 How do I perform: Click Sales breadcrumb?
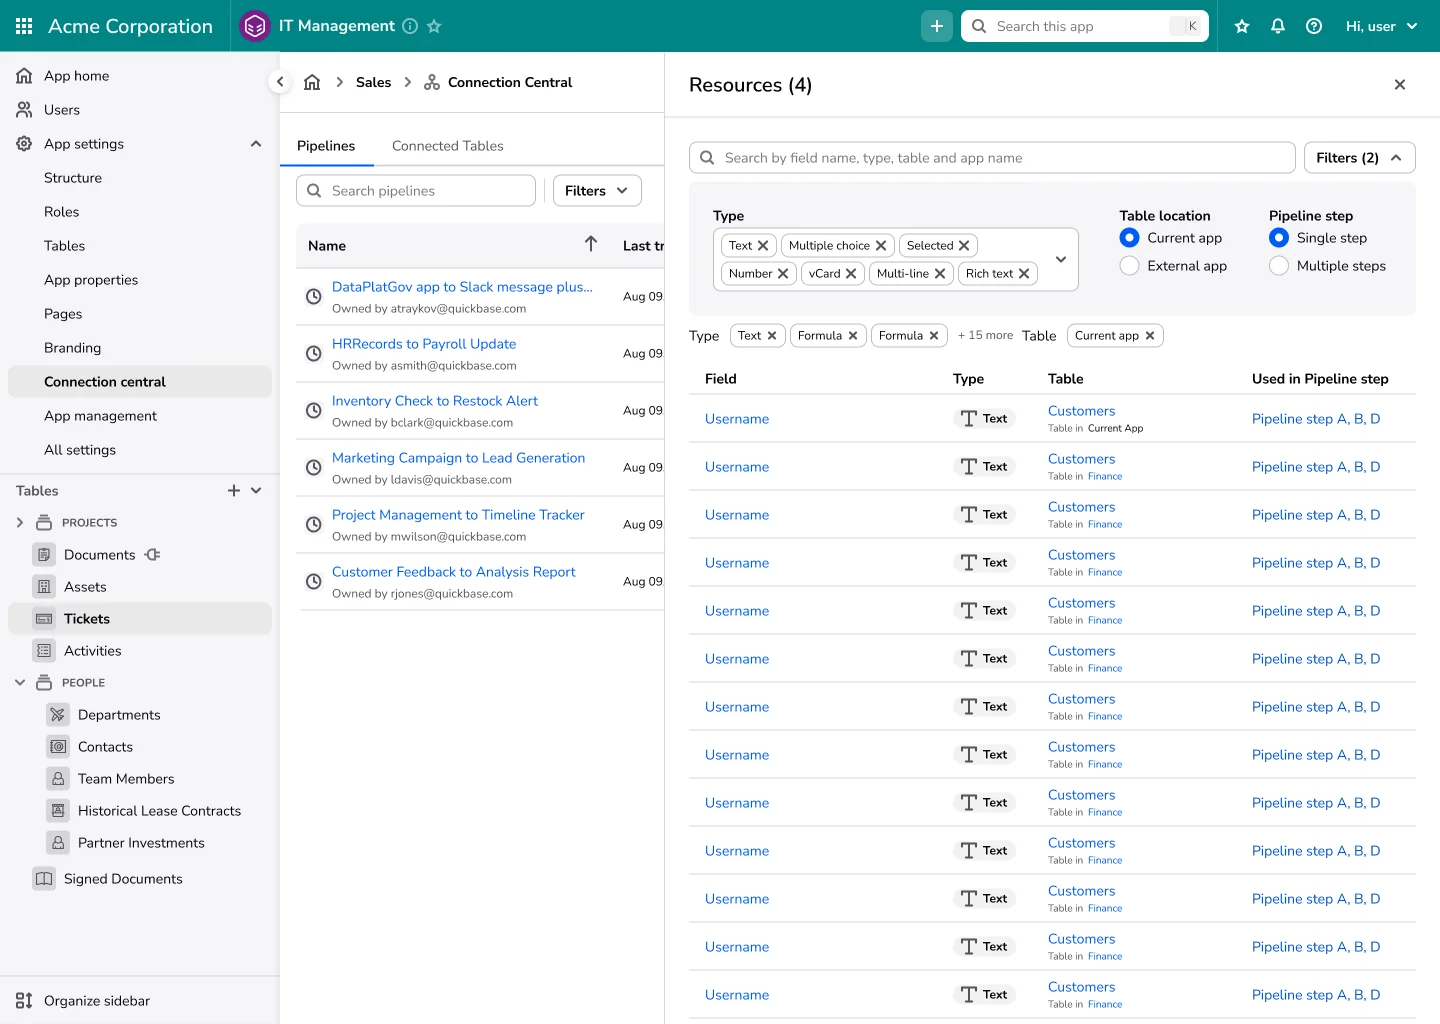point(373,82)
